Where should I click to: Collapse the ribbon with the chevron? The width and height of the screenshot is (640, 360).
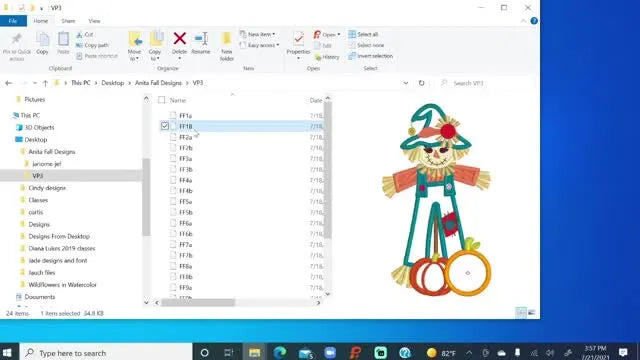tap(523, 21)
